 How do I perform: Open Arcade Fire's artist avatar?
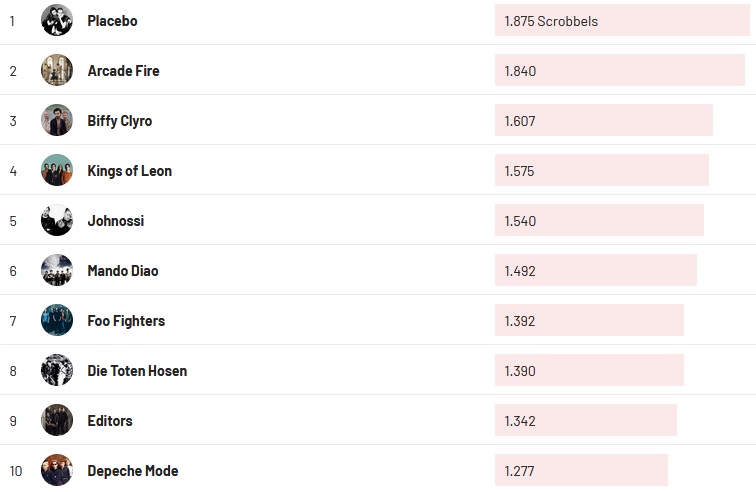57,70
